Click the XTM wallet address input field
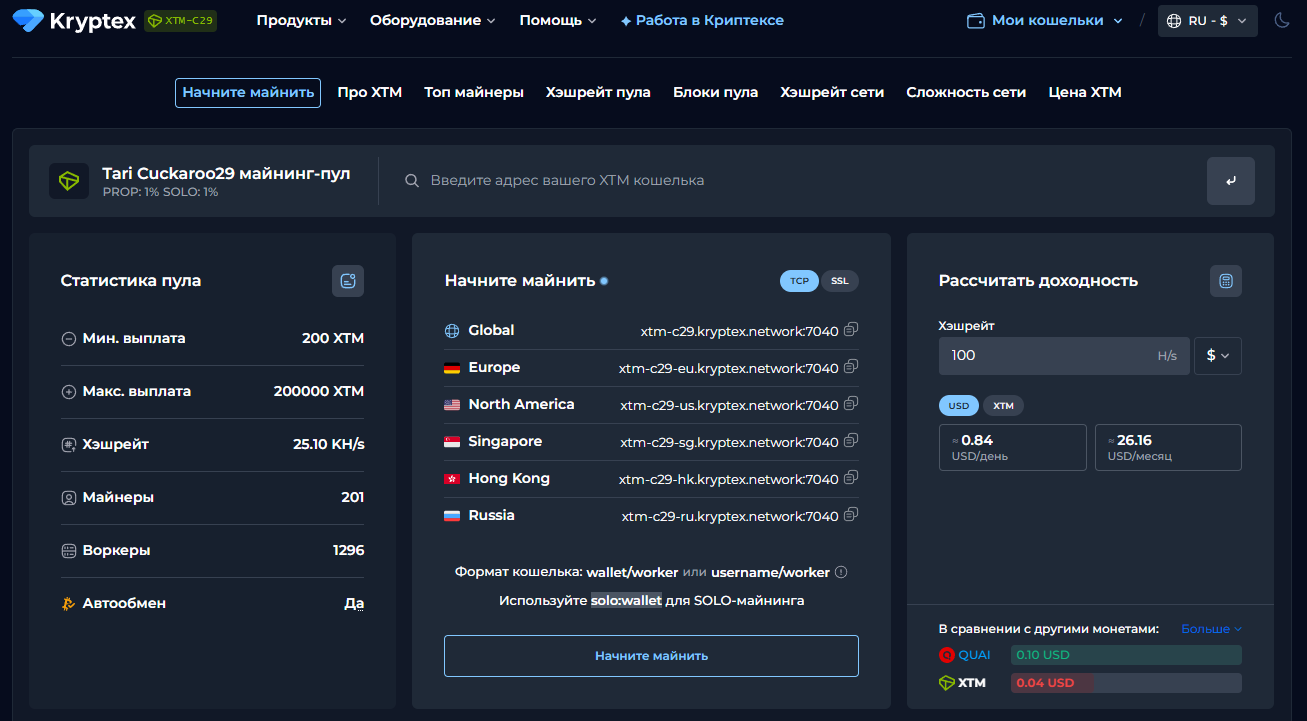Screen dimensions: 1307x721 (800, 181)
